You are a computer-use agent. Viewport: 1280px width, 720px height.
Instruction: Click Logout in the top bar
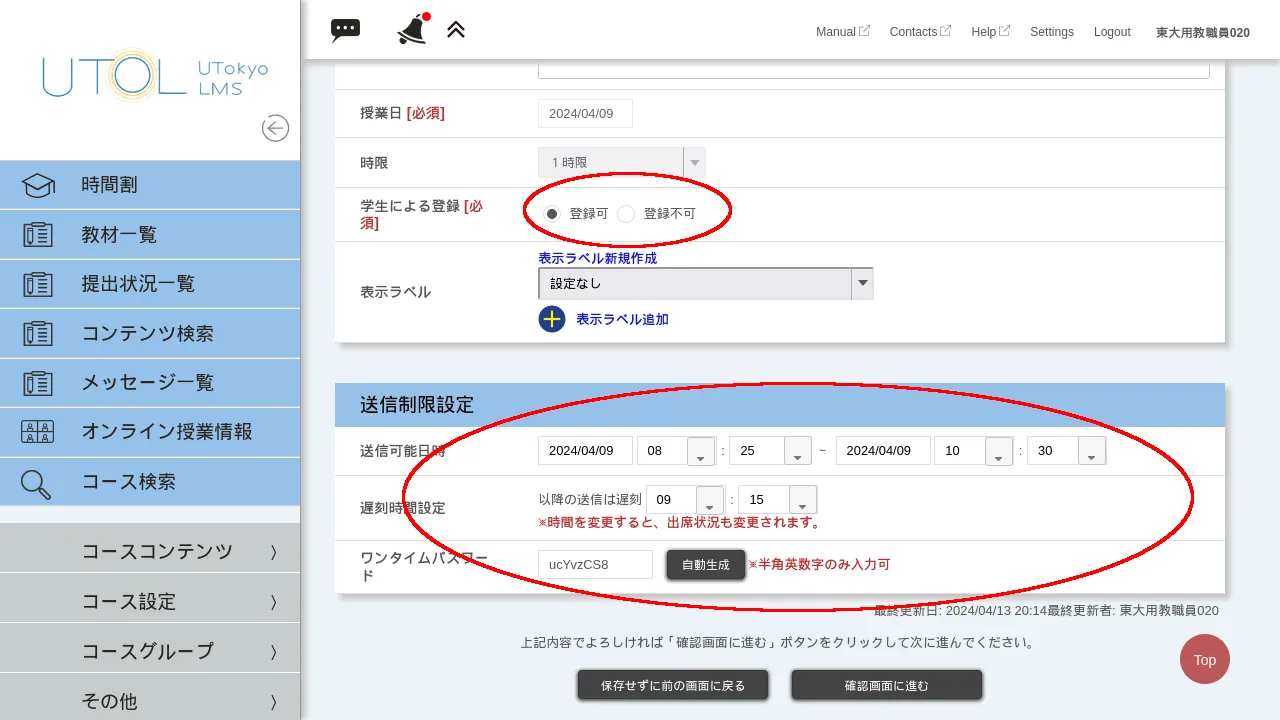tap(1112, 32)
